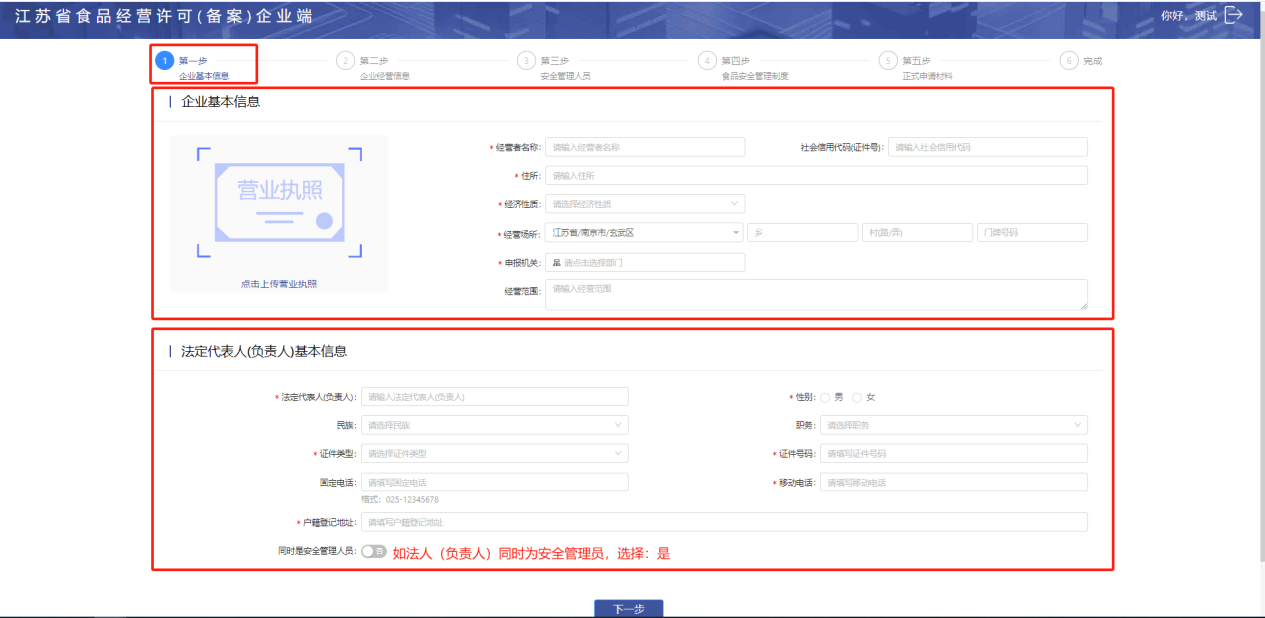The height and width of the screenshot is (618, 1265).
Task: Click the 经营者名称 input field
Action: (x=645, y=147)
